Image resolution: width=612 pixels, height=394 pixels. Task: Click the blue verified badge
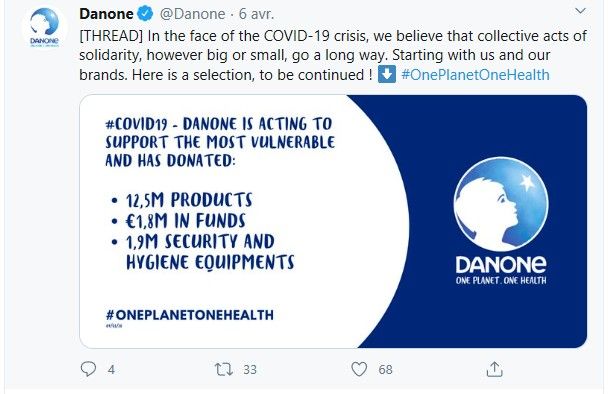[x=146, y=14]
